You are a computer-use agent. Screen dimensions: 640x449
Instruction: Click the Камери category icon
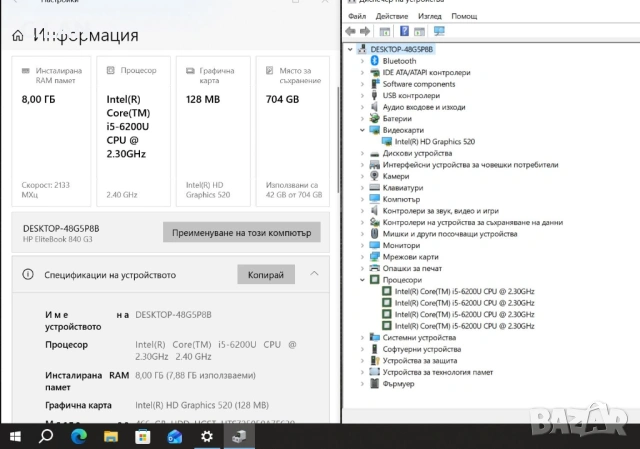374,176
